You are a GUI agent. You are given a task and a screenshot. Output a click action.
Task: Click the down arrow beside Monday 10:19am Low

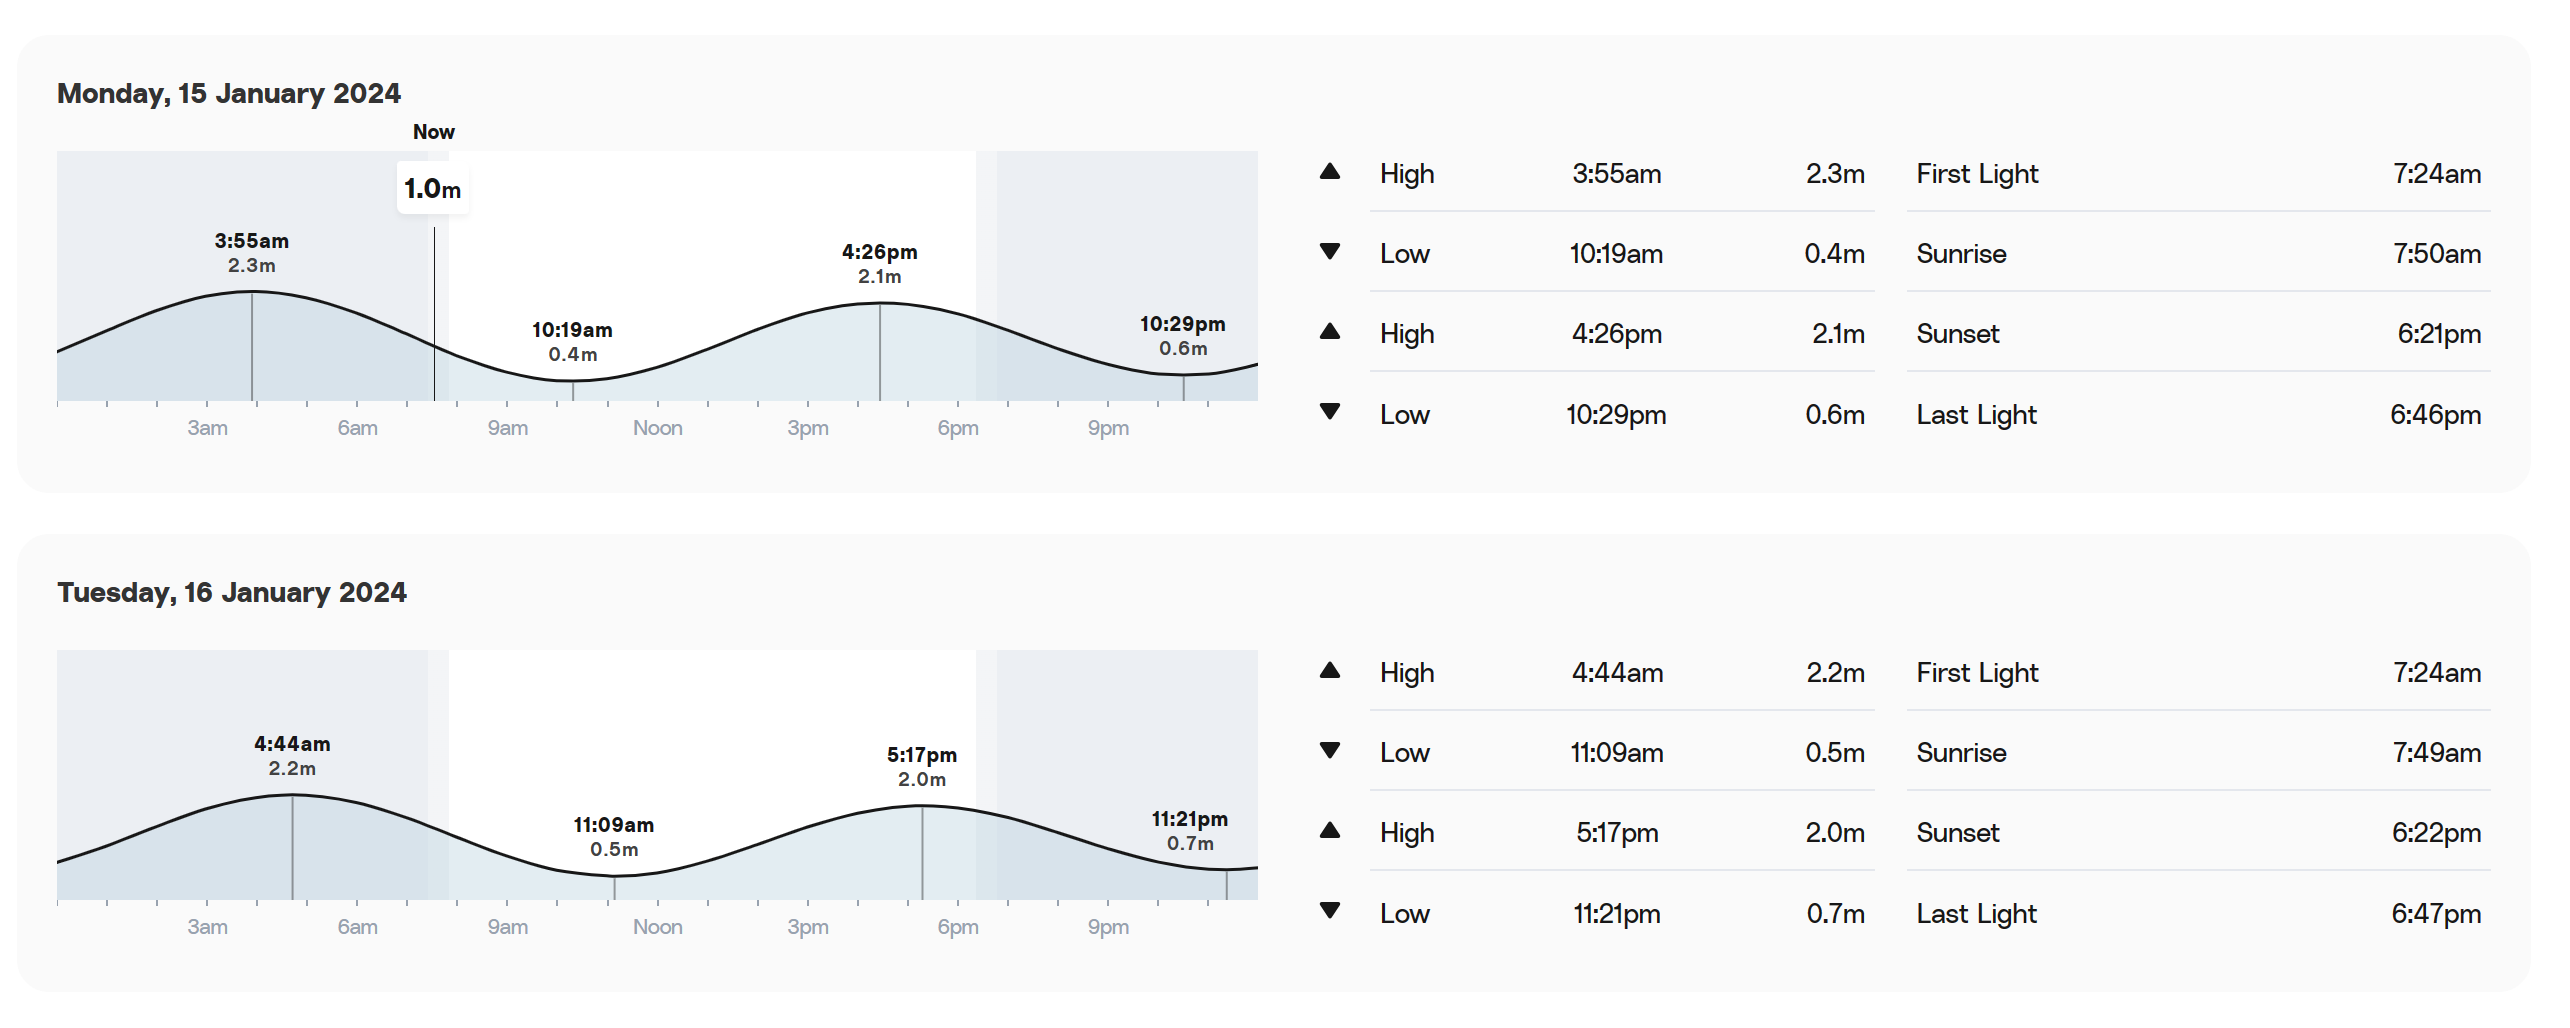click(x=1329, y=251)
